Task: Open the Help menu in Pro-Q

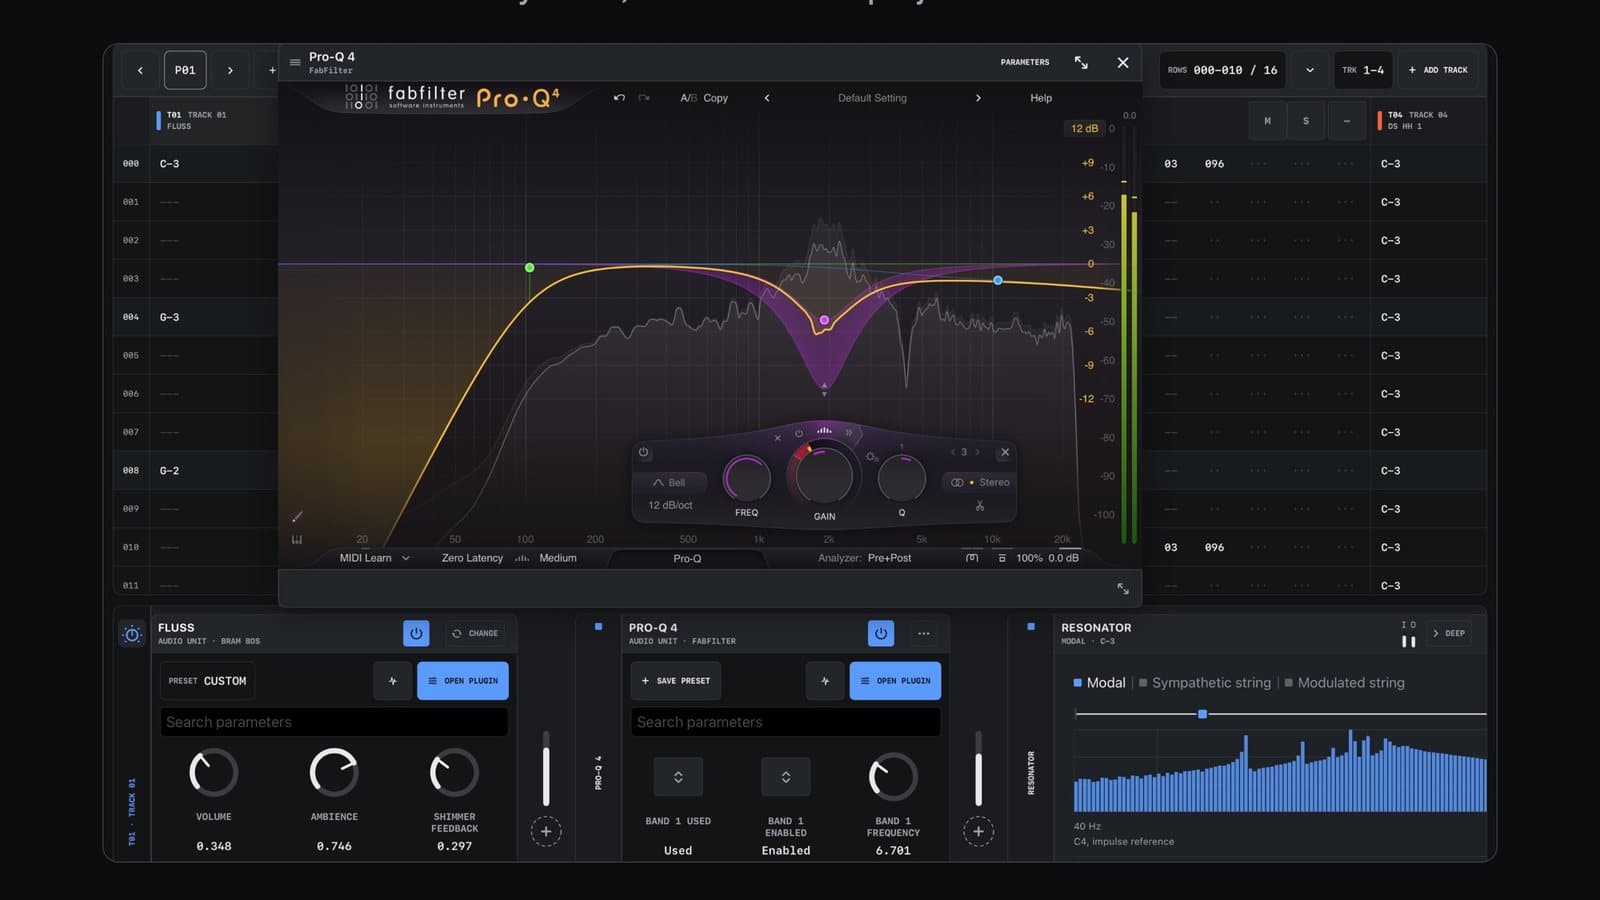Action: [x=1041, y=98]
